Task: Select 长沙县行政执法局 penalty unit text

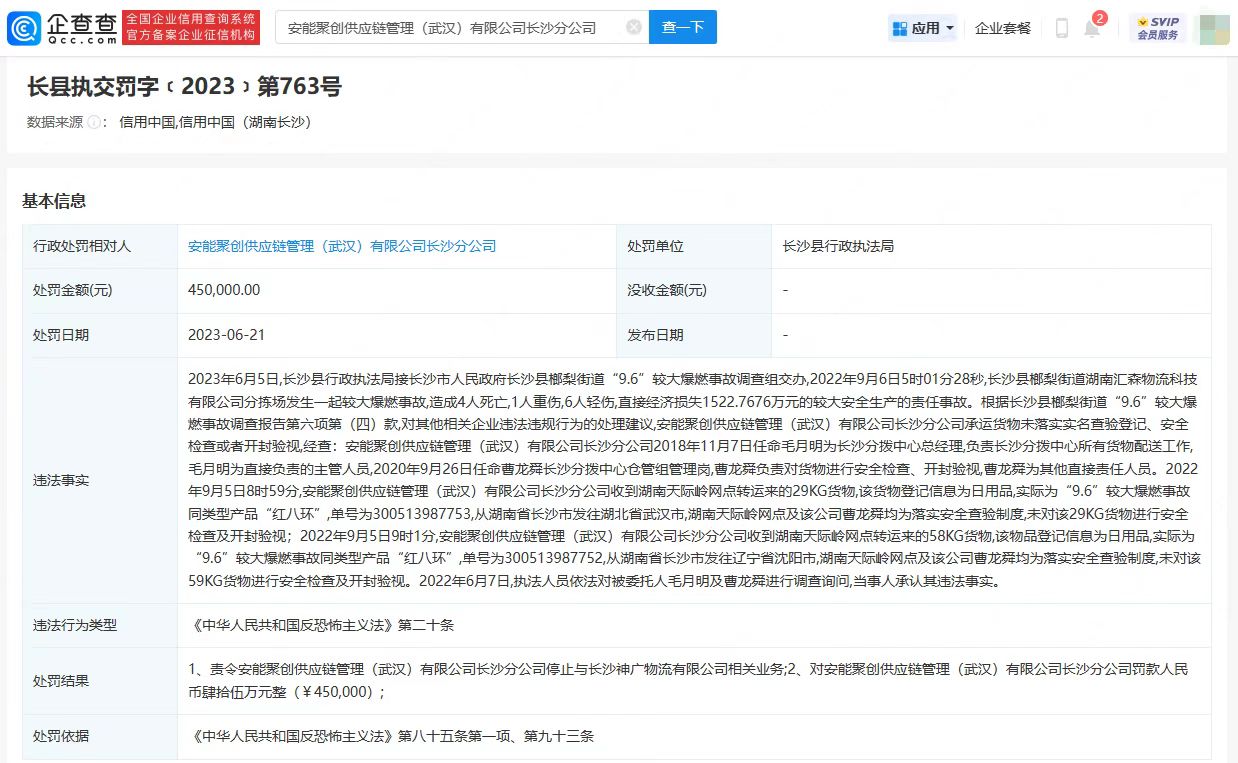Action: pyautogui.click(x=838, y=246)
